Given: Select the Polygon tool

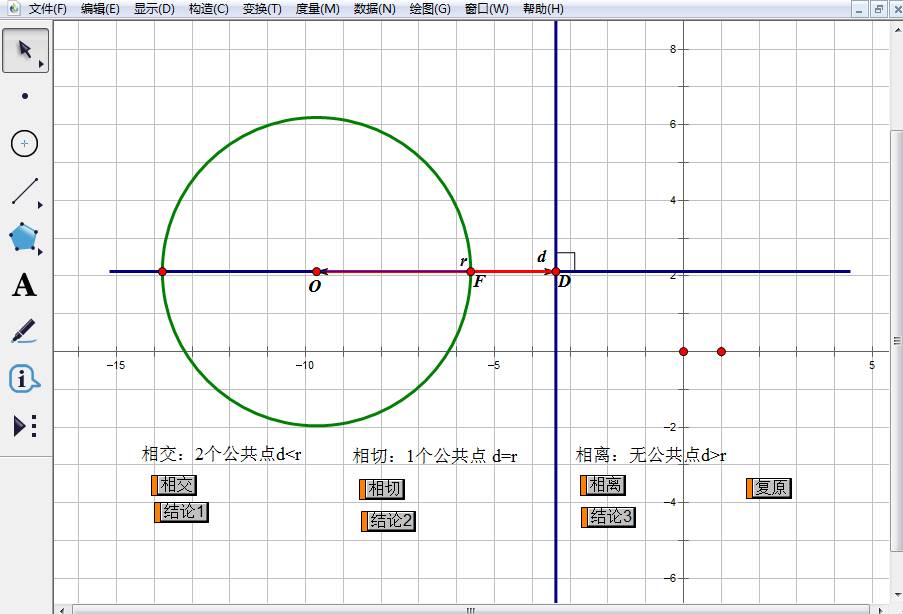Looking at the screenshot, I should (x=25, y=238).
